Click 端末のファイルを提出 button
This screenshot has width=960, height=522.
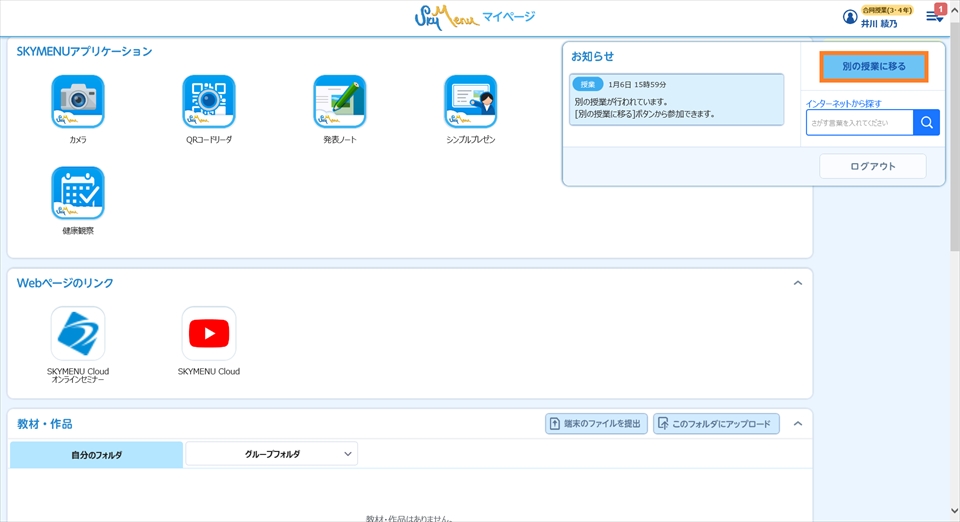click(596, 424)
